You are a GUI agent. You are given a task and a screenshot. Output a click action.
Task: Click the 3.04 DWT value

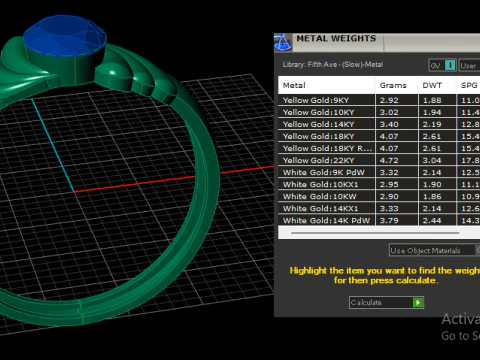432,160
